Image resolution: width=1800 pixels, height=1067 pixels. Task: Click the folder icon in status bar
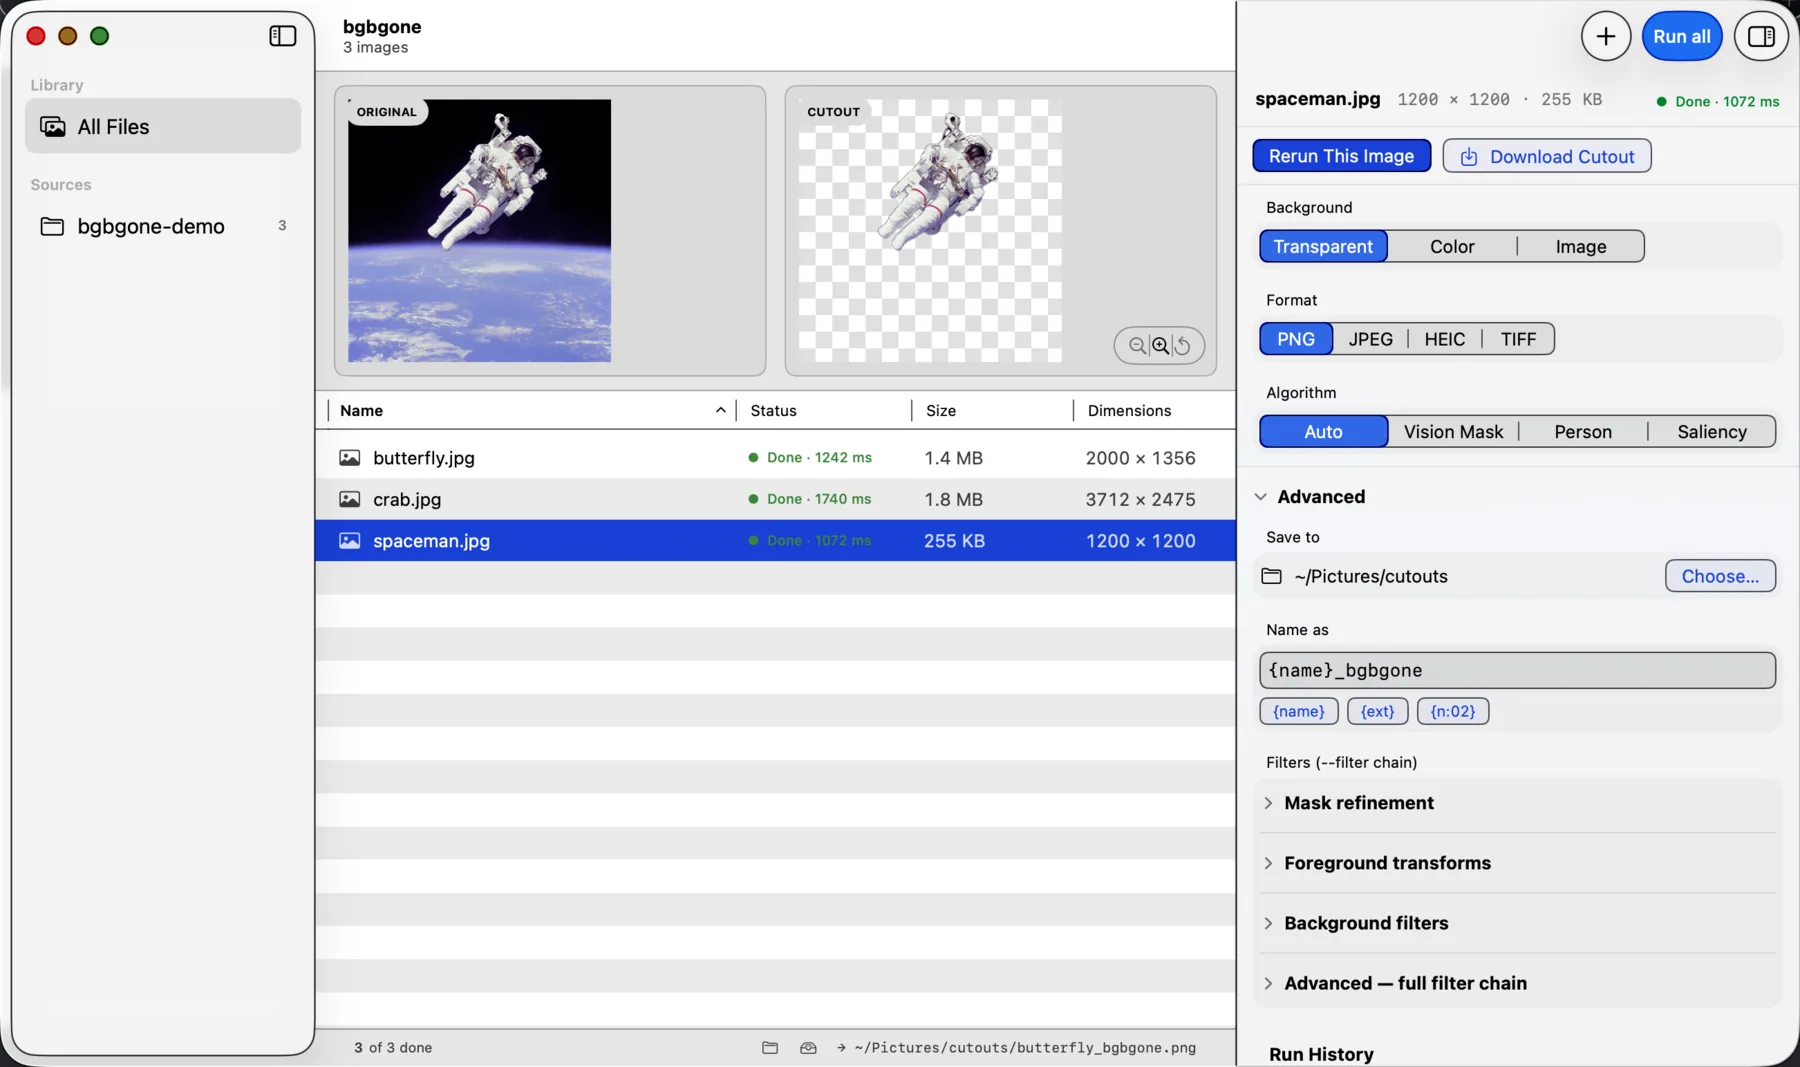pyautogui.click(x=770, y=1048)
